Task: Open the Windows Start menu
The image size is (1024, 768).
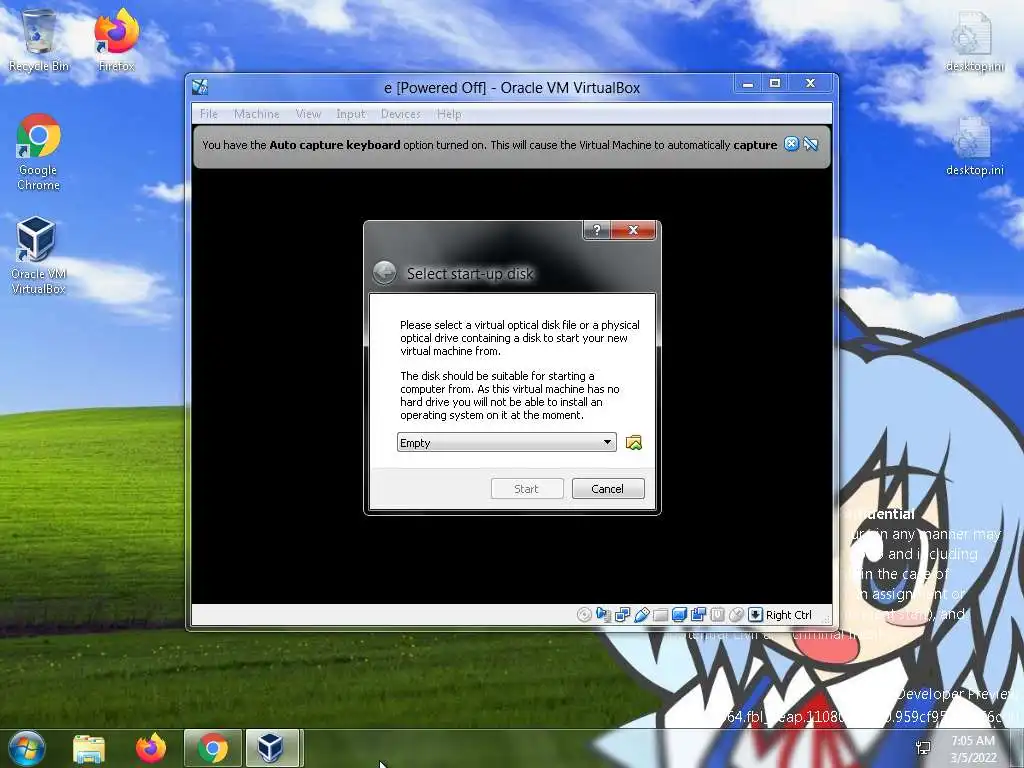Action: coord(26,748)
